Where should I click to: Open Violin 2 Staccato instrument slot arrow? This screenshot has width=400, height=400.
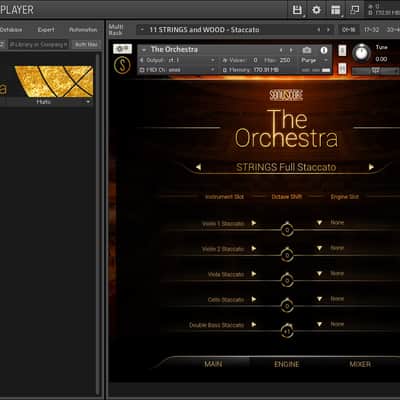click(254, 248)
